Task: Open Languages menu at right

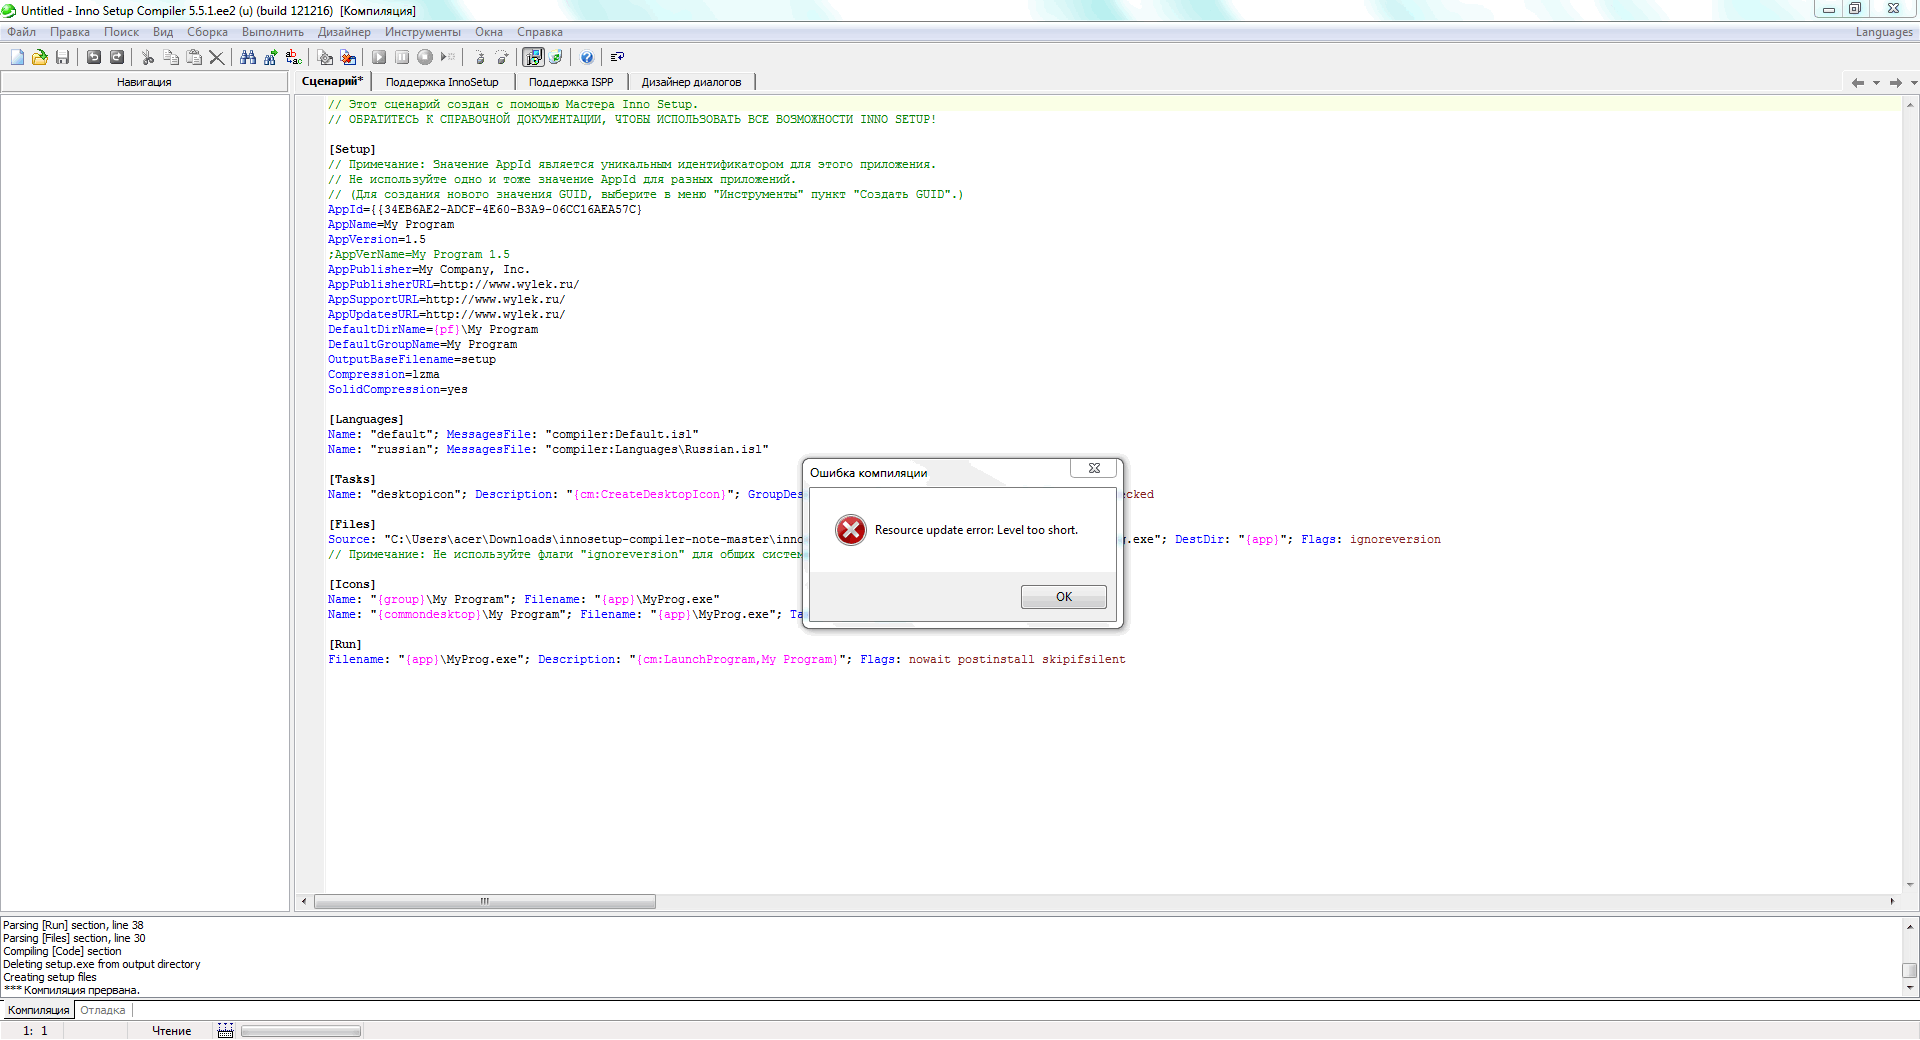Action: (x=1884, y=32)
